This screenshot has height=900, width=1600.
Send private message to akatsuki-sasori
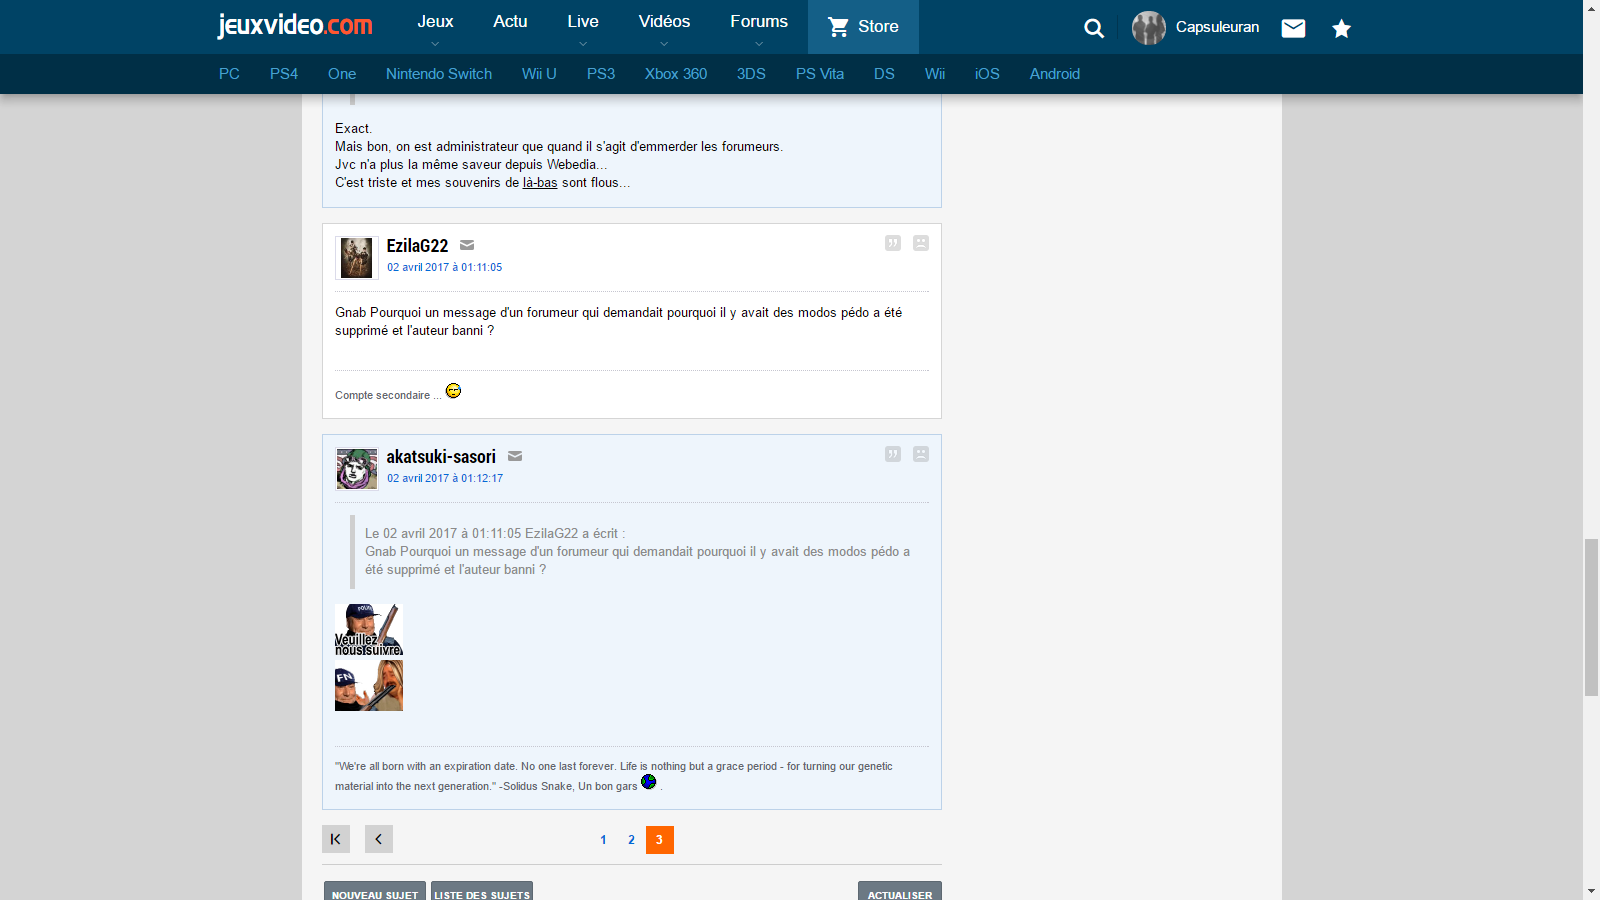[x=515, y=456]
